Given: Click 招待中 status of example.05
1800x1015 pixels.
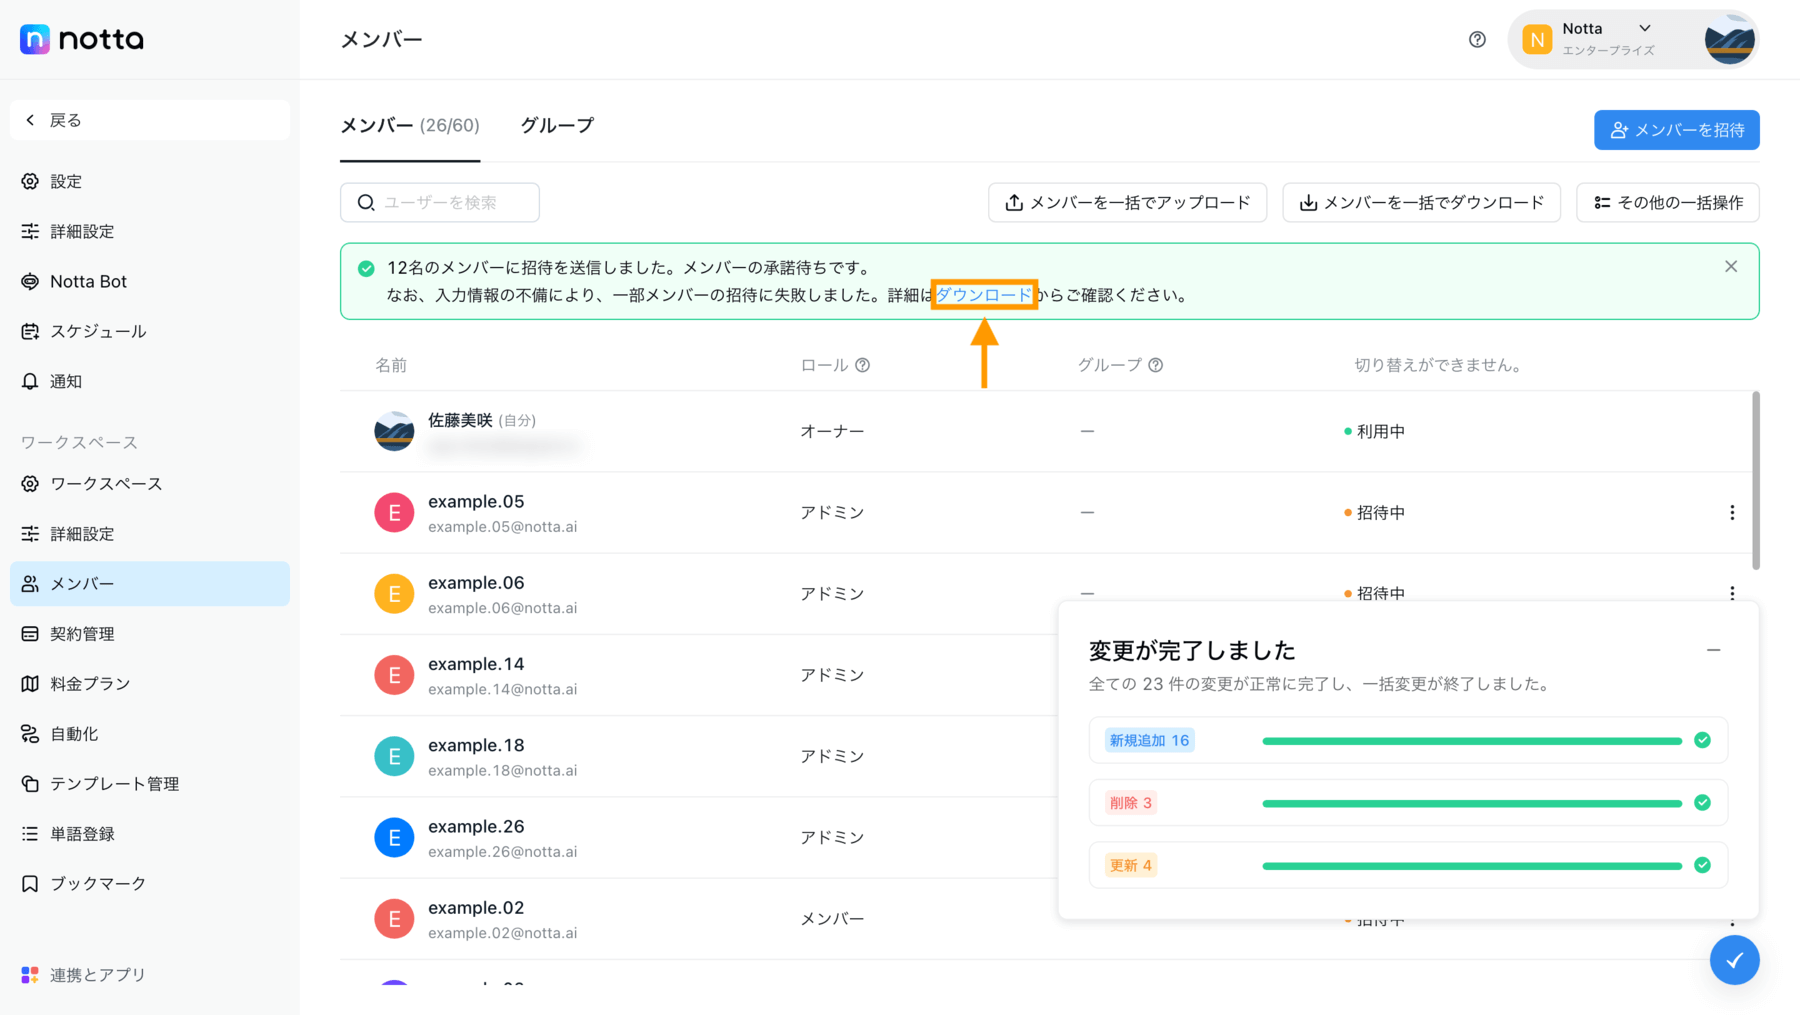Looking at the screenshot, I should click(x=1375, y=512).
